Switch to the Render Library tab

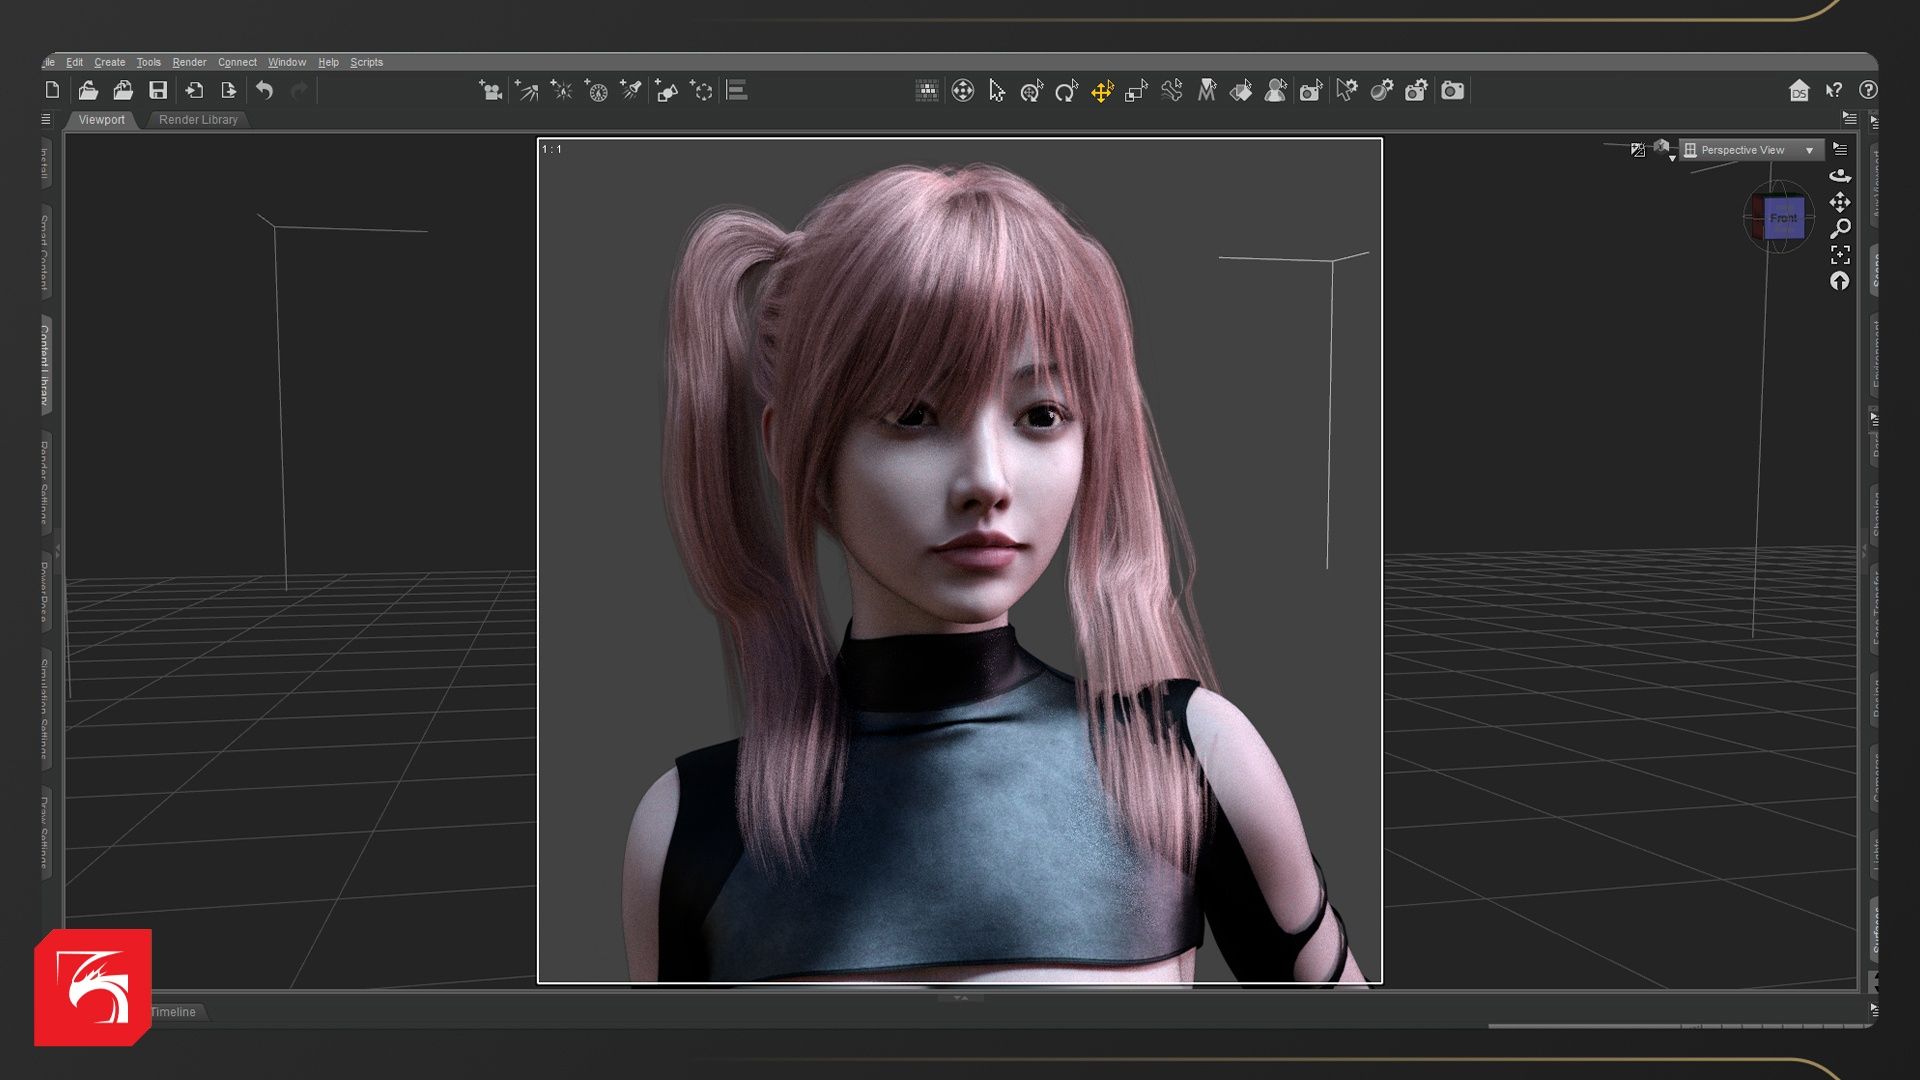(x=198, y=120)
